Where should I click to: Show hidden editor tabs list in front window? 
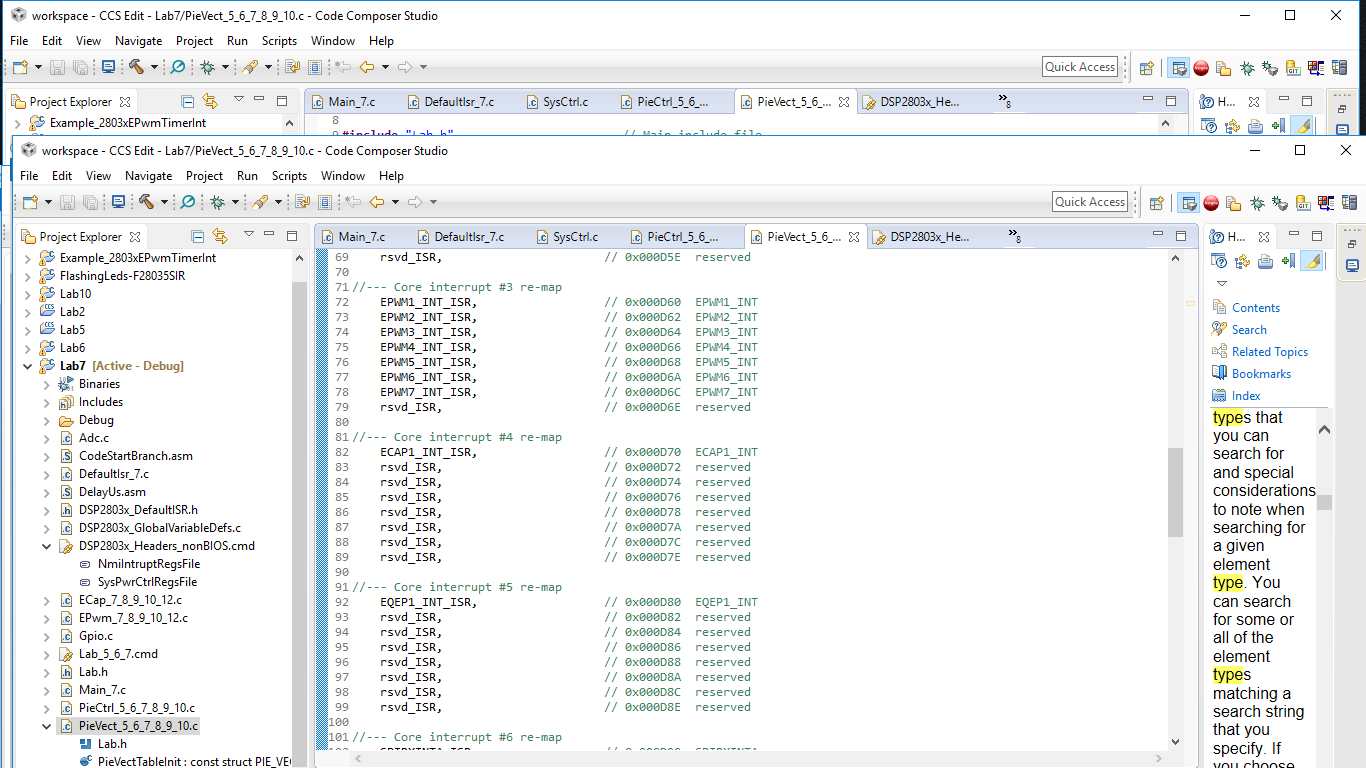click(x=1013, y=237)
